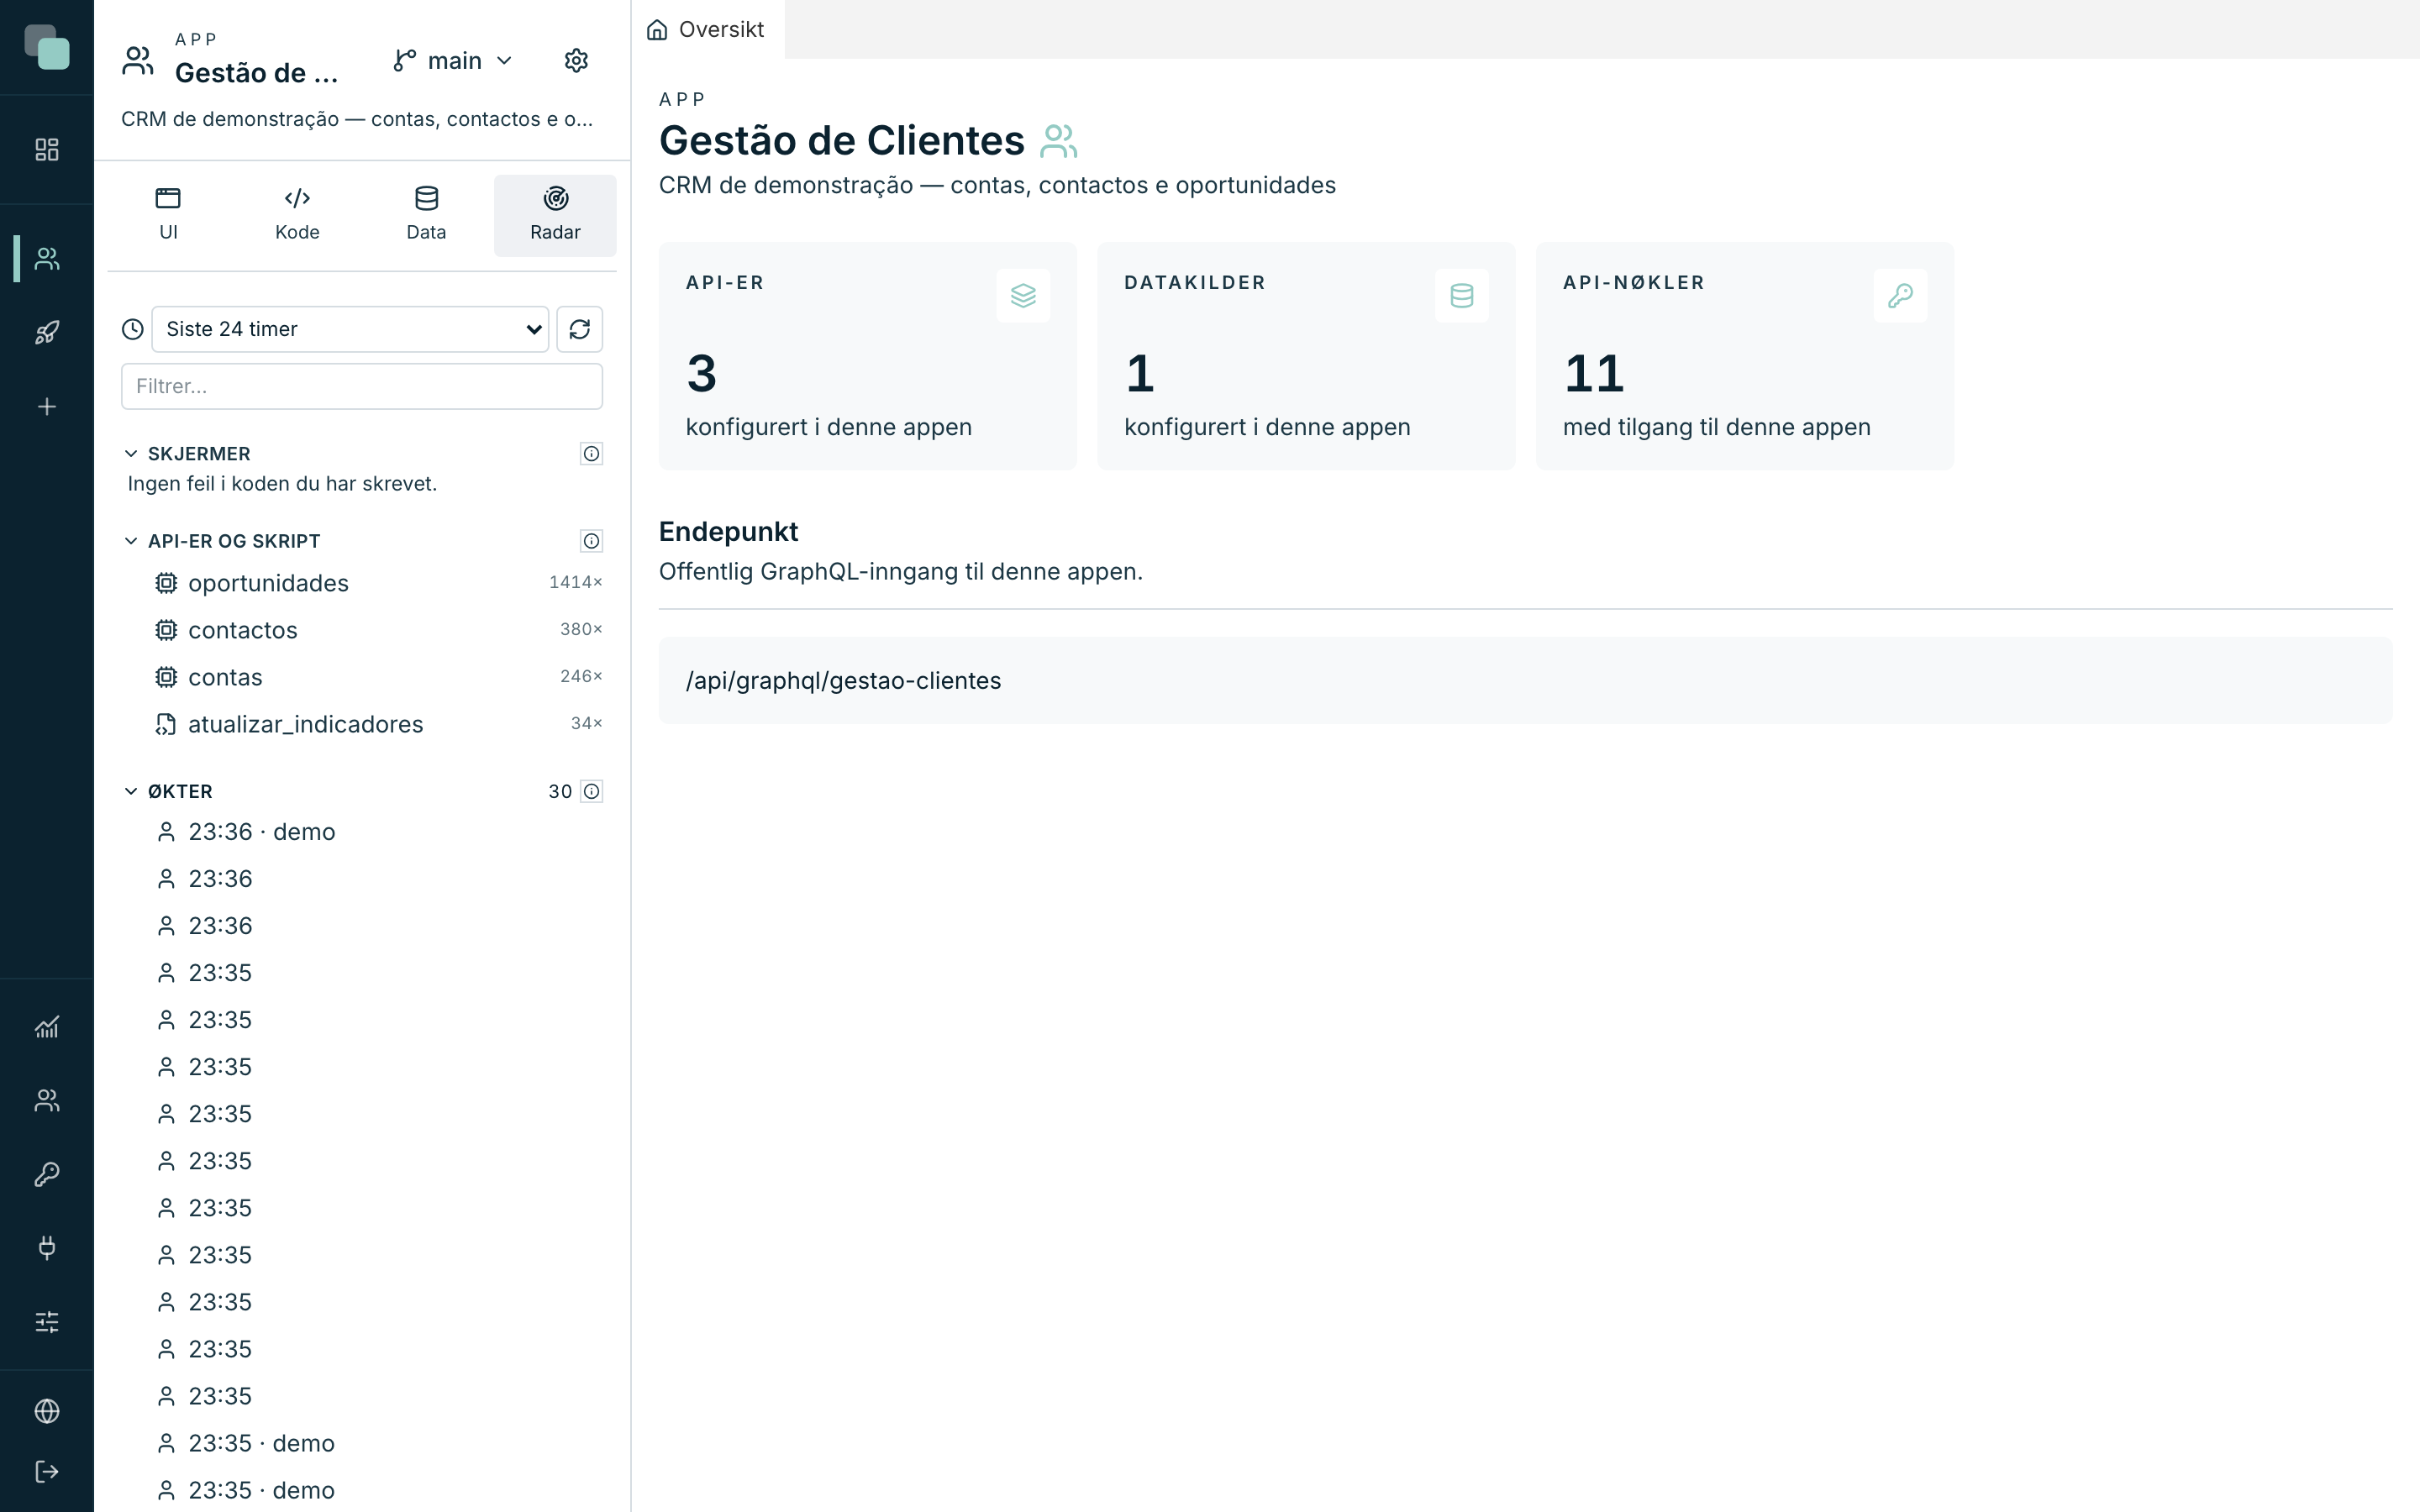Click the app logo in the sidebar
This screenshot has width=2420, height=1512.
(x=47, y=47)
